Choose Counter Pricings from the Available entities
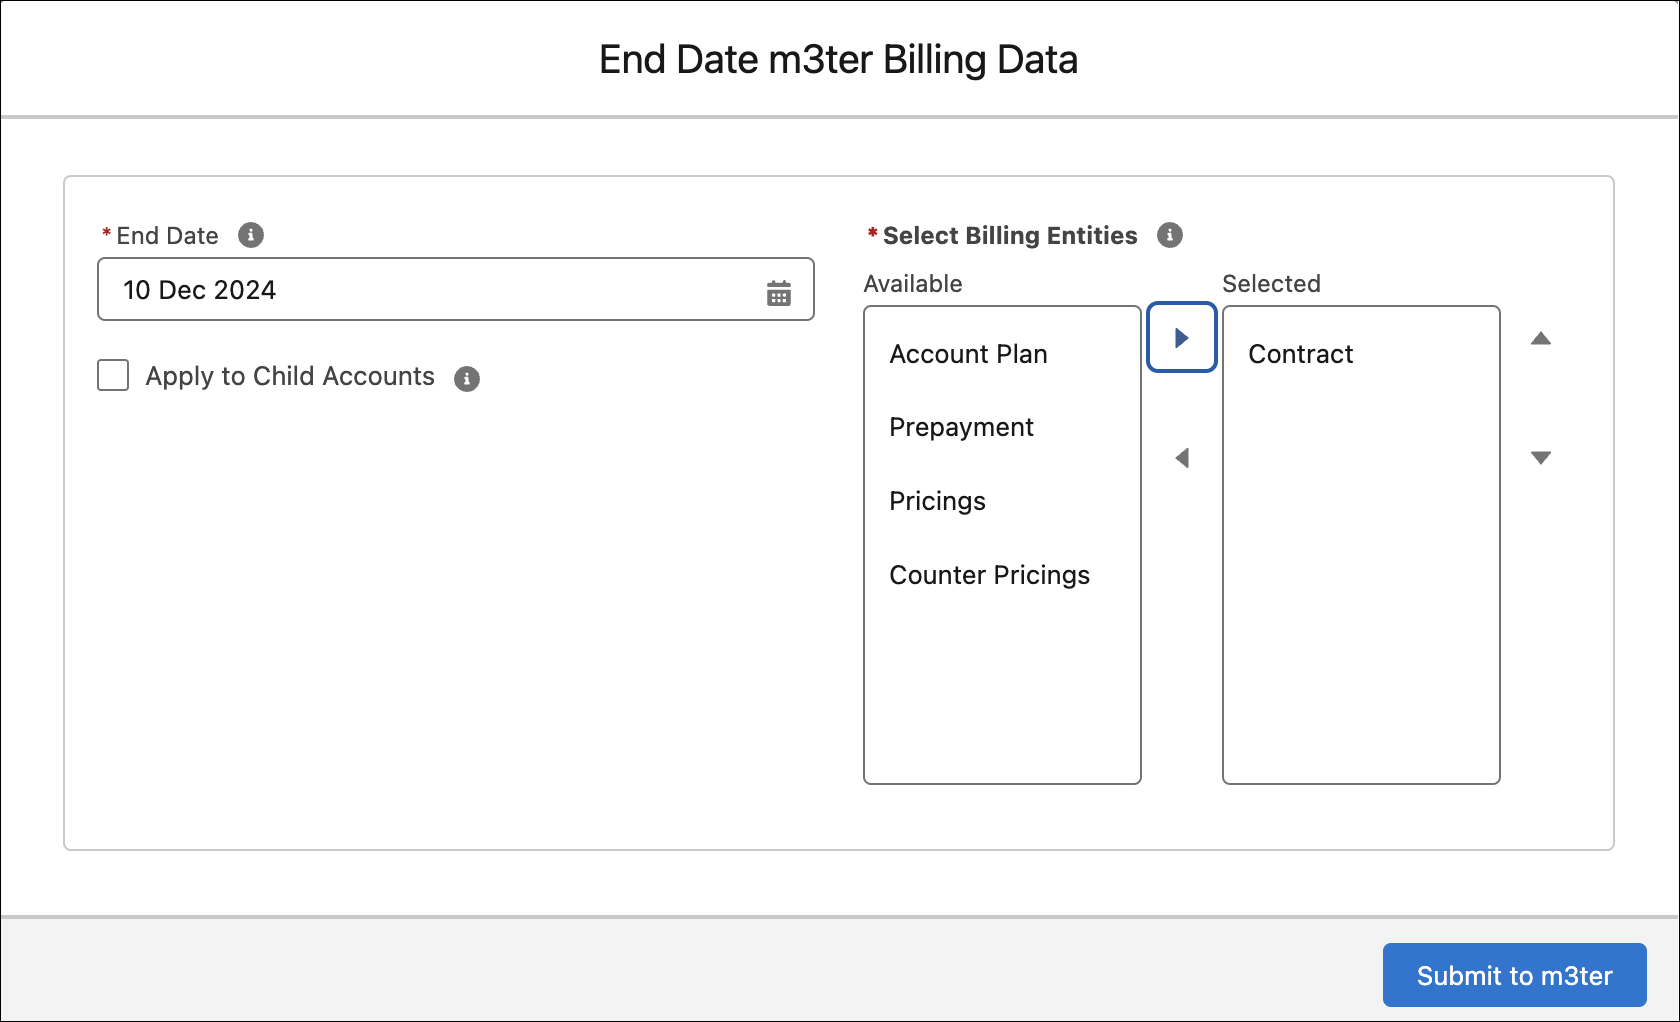 (989, 575)
